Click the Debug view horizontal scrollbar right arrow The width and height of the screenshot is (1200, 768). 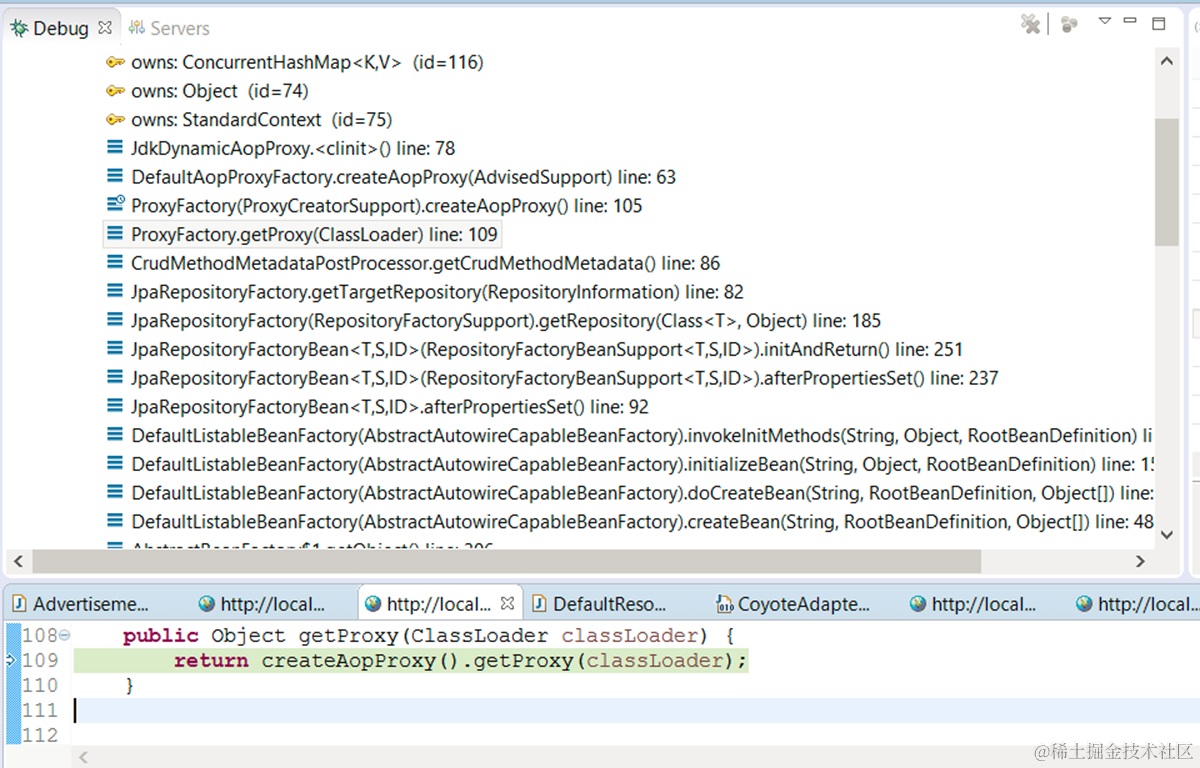click(1141, 561)
